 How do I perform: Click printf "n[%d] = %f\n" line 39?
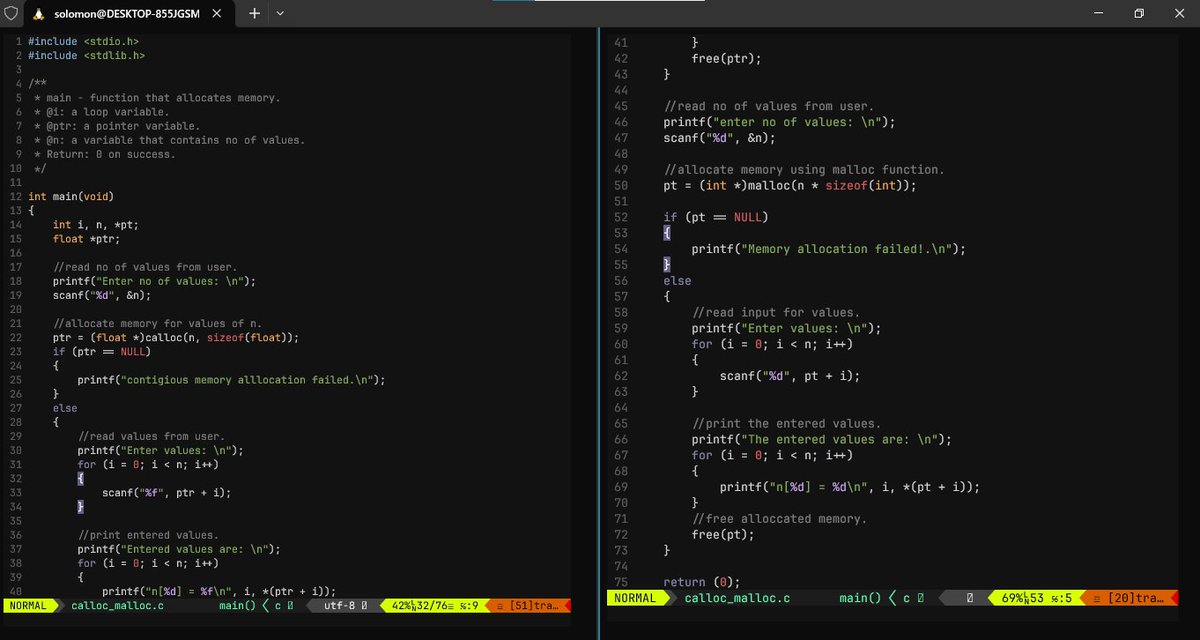[219, 591]
